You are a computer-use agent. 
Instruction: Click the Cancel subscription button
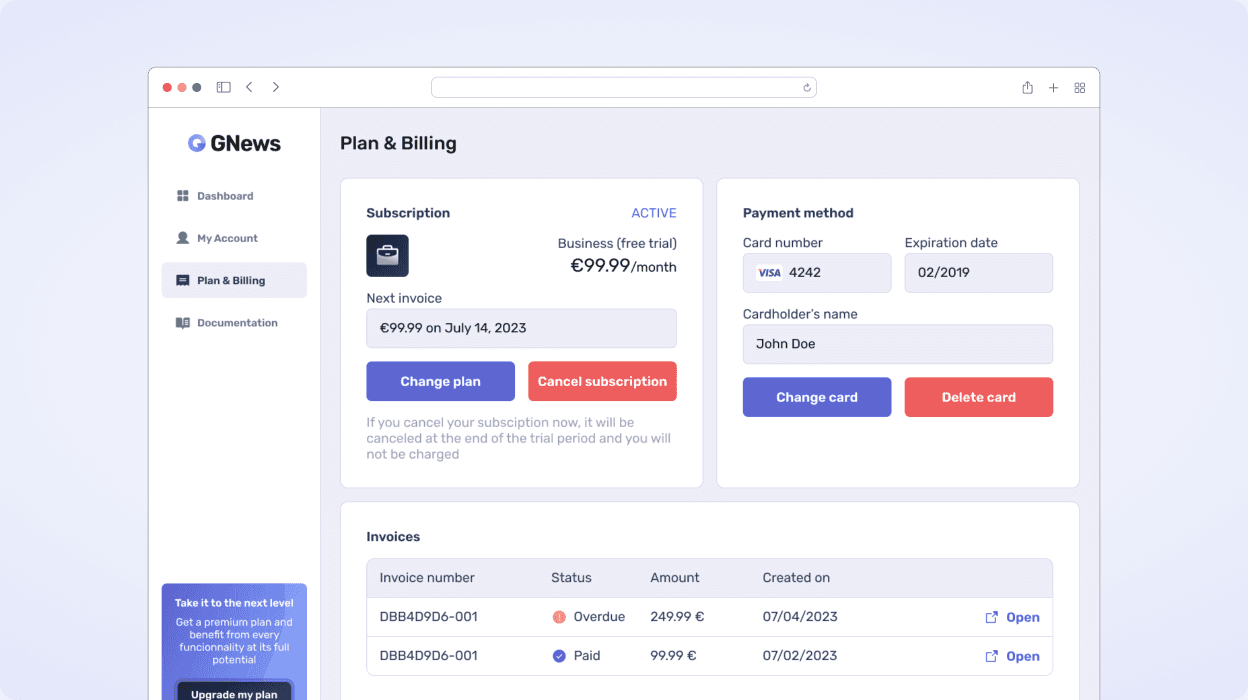pos(602,381)
